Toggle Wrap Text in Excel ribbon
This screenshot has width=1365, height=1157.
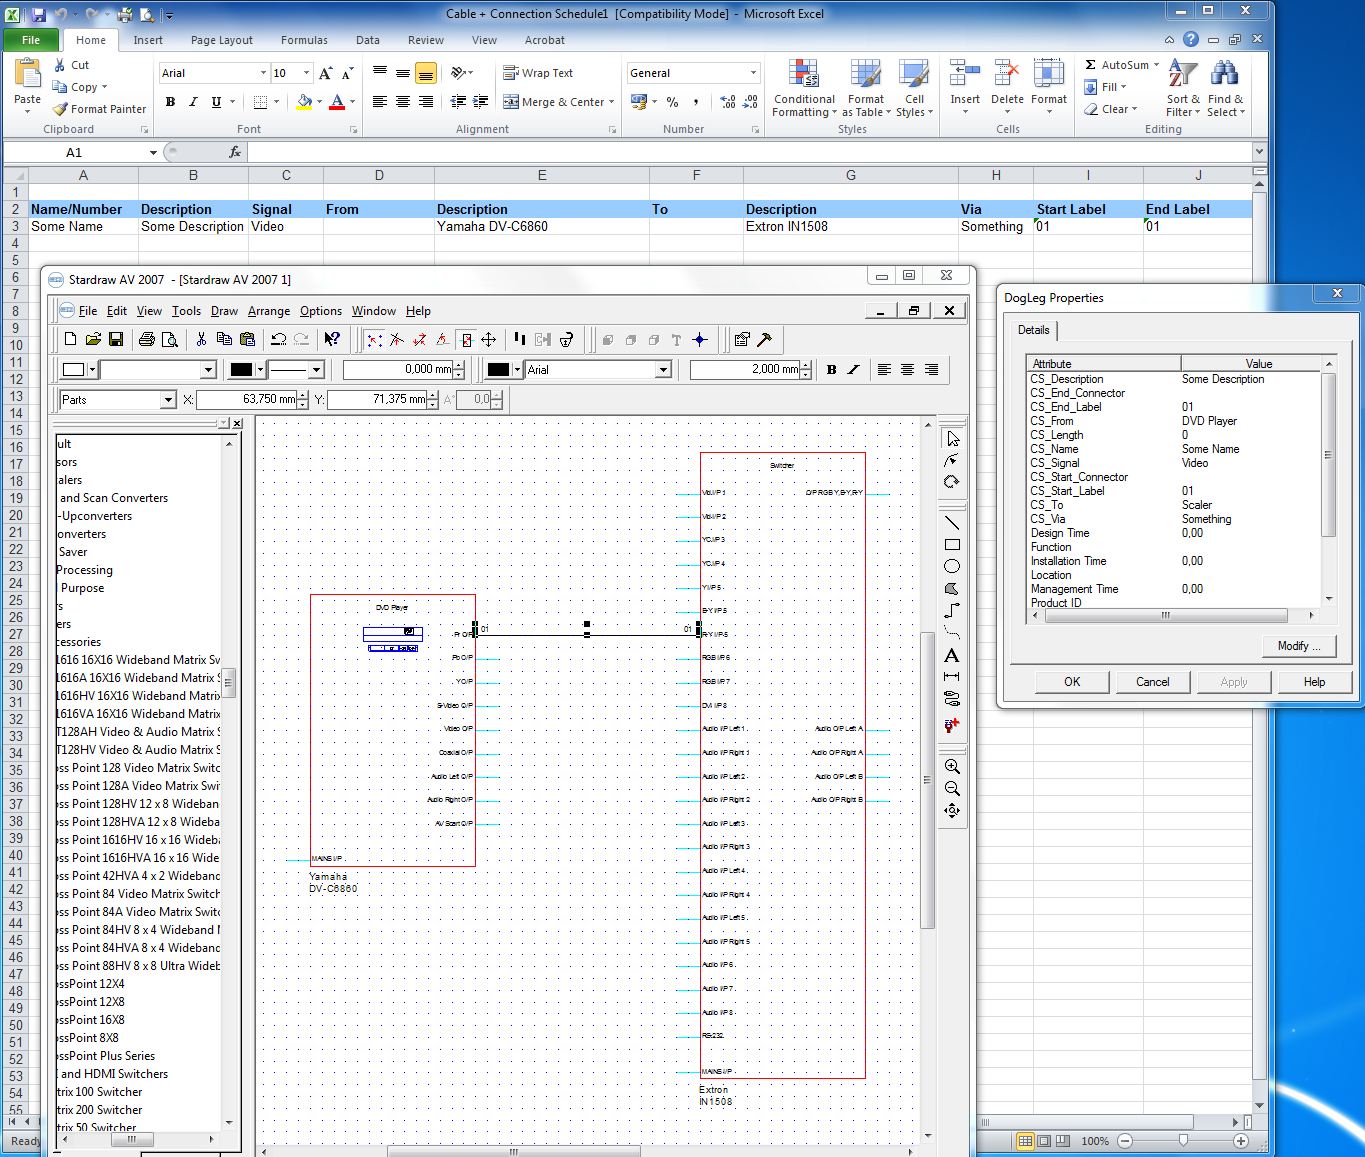click(538, 73)
